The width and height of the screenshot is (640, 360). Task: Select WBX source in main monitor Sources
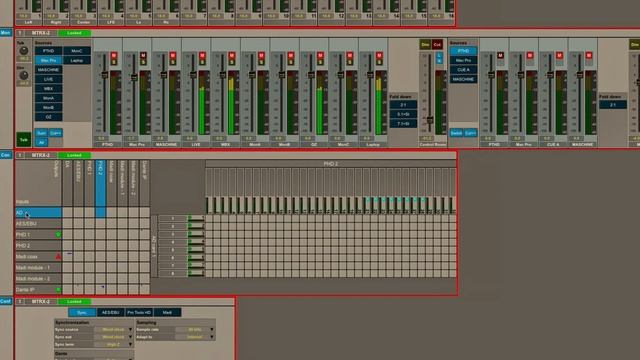(49, 89)
